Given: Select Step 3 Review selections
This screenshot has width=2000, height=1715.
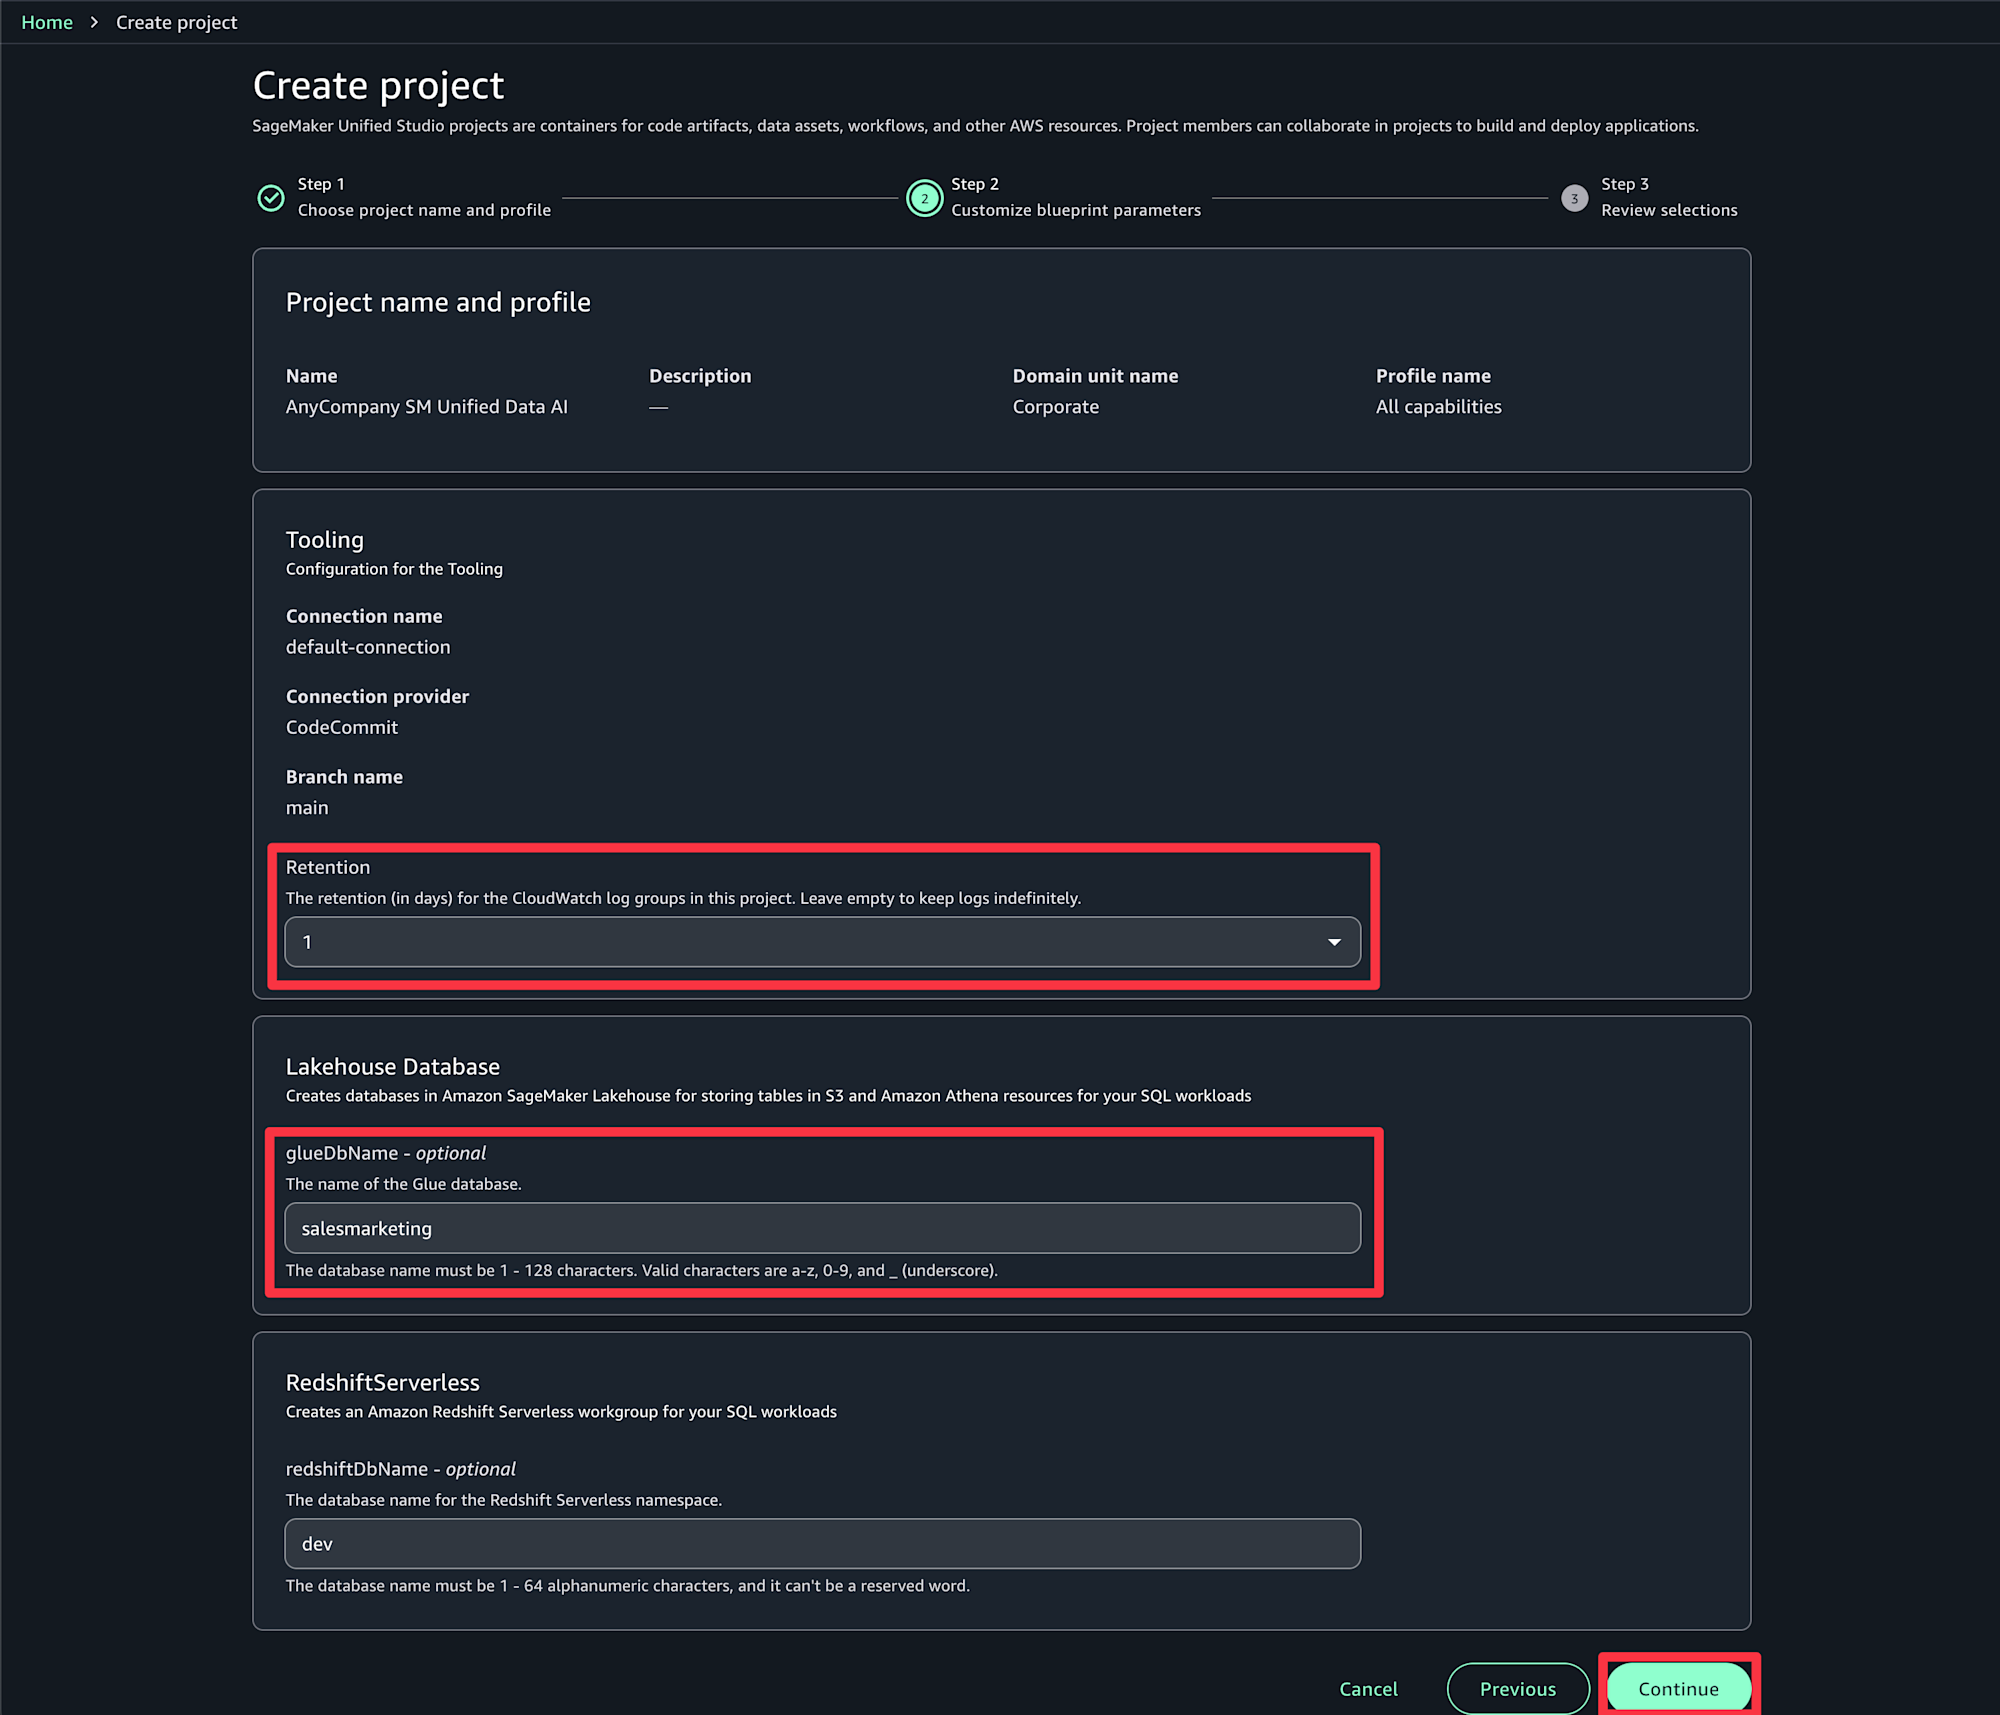Looking at the screenshot, I should [x=1669, y=197].
